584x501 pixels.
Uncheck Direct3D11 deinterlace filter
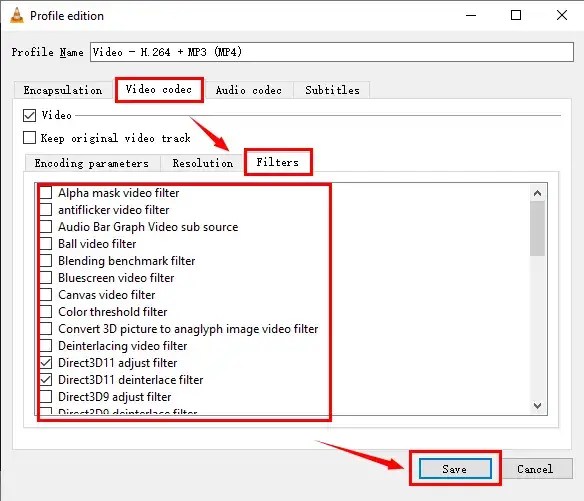pyautogui.click(x=46, y=380)
